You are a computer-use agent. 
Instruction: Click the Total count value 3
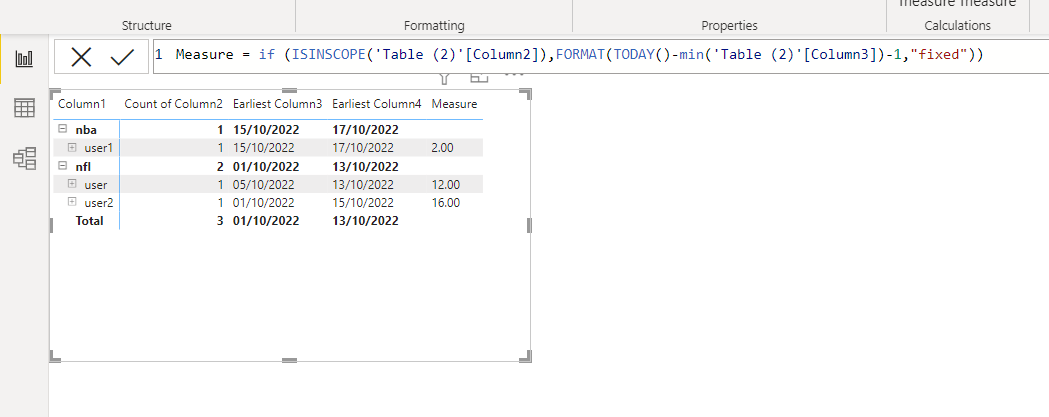coord(219,220)
